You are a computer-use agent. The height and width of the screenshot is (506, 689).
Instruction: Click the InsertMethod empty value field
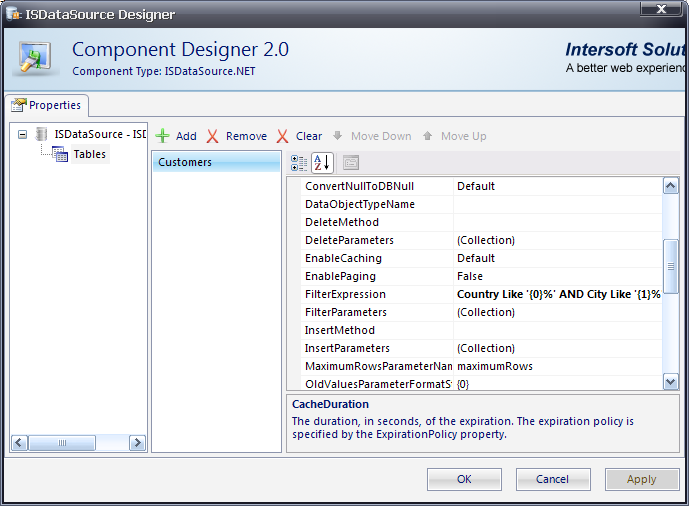(x=558, y=330)
